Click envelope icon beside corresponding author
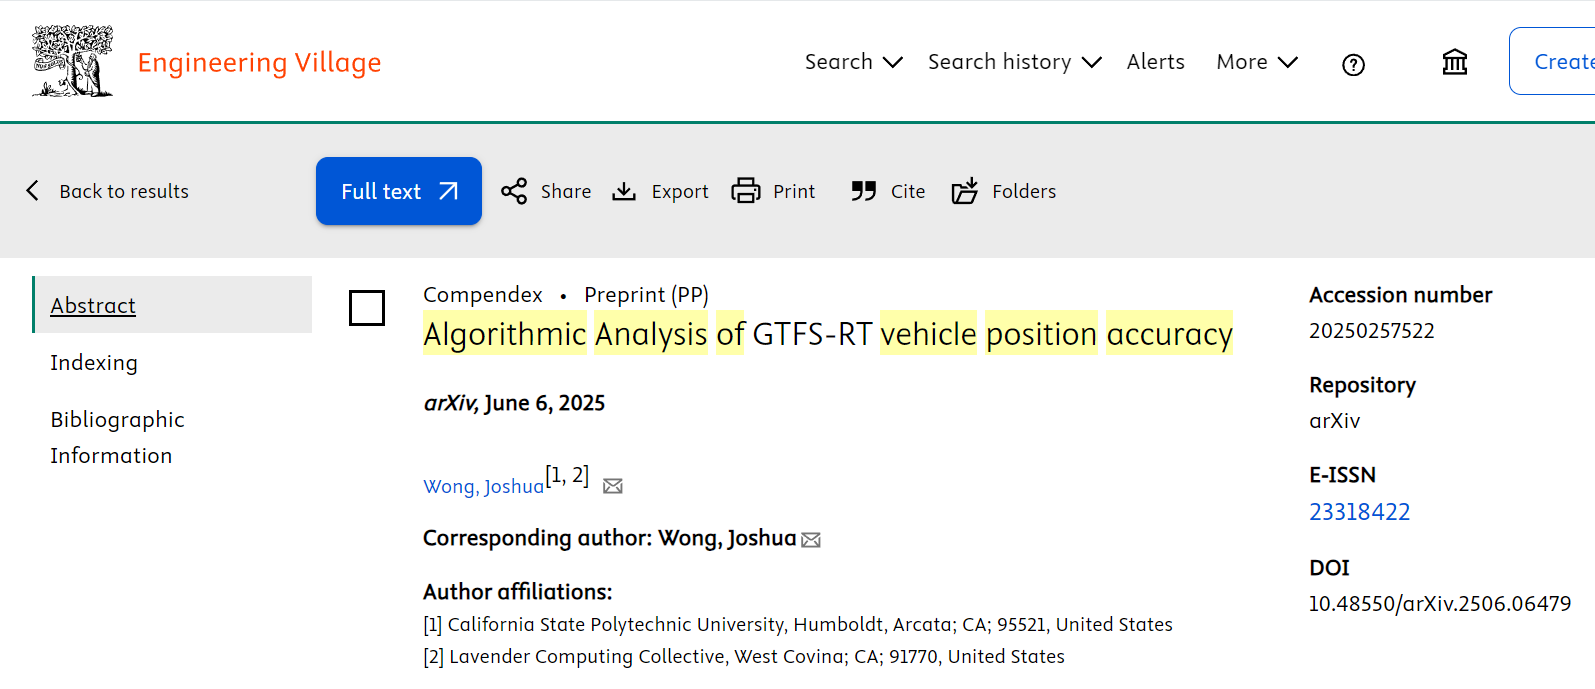 (811, 540)
